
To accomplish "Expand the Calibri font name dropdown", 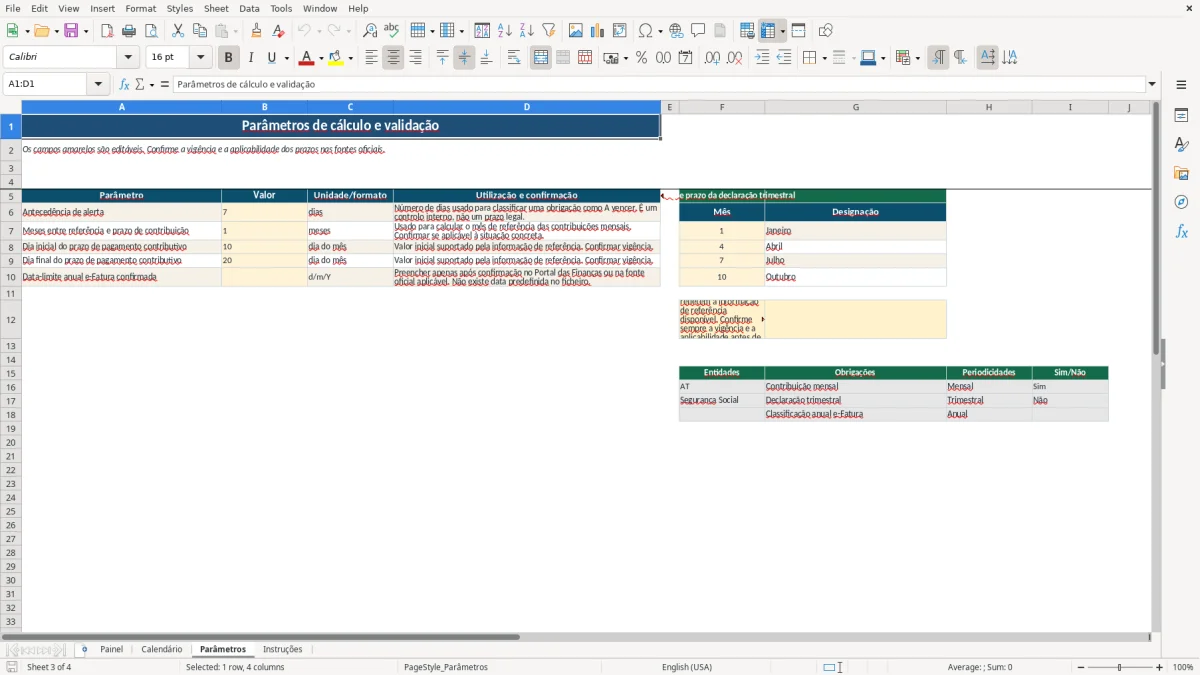I will pyautogui.click(x=128, y=58).
